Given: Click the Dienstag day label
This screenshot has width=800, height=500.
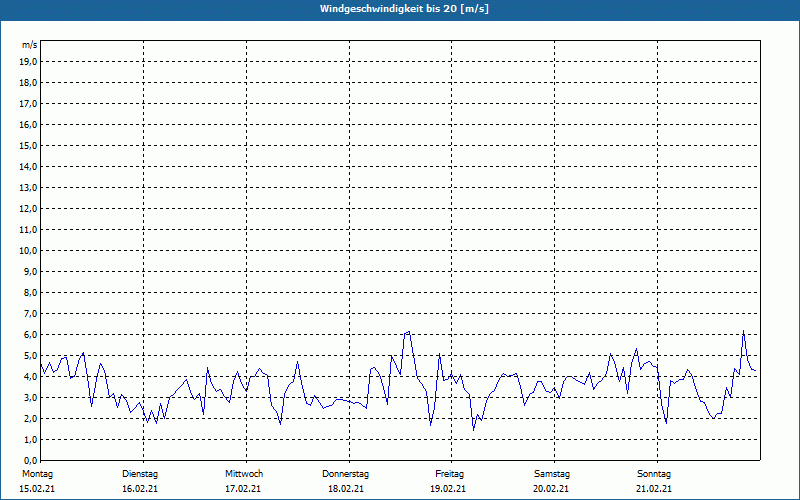Looking at the screenshot, I should [x=140, y=474].
